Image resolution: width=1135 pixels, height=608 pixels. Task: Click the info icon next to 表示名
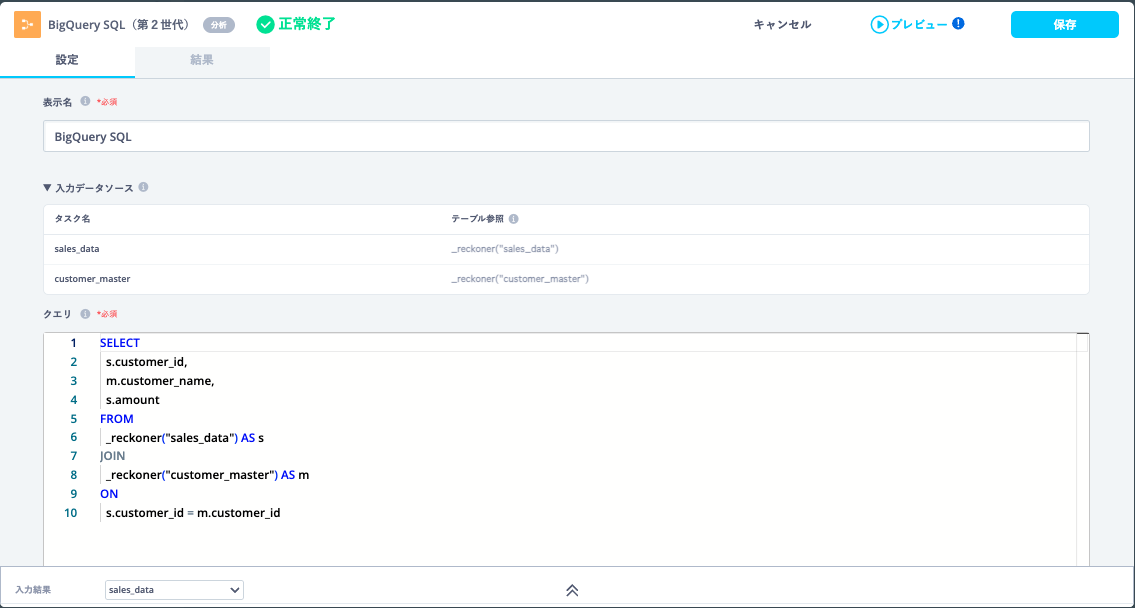85,101
